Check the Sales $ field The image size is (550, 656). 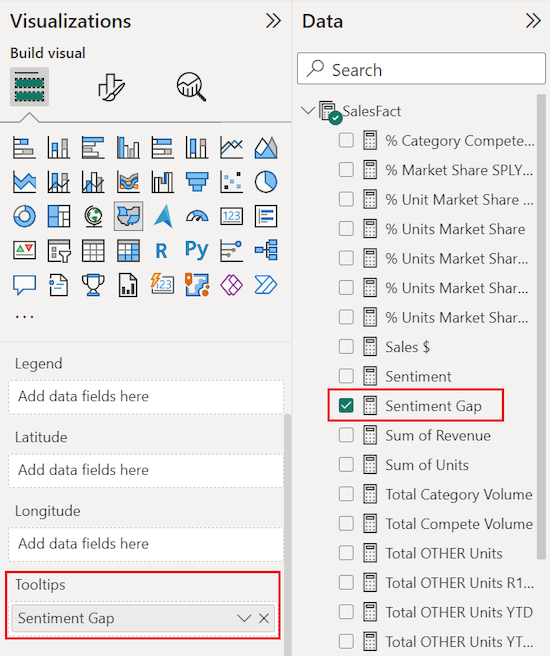point(346,347)
